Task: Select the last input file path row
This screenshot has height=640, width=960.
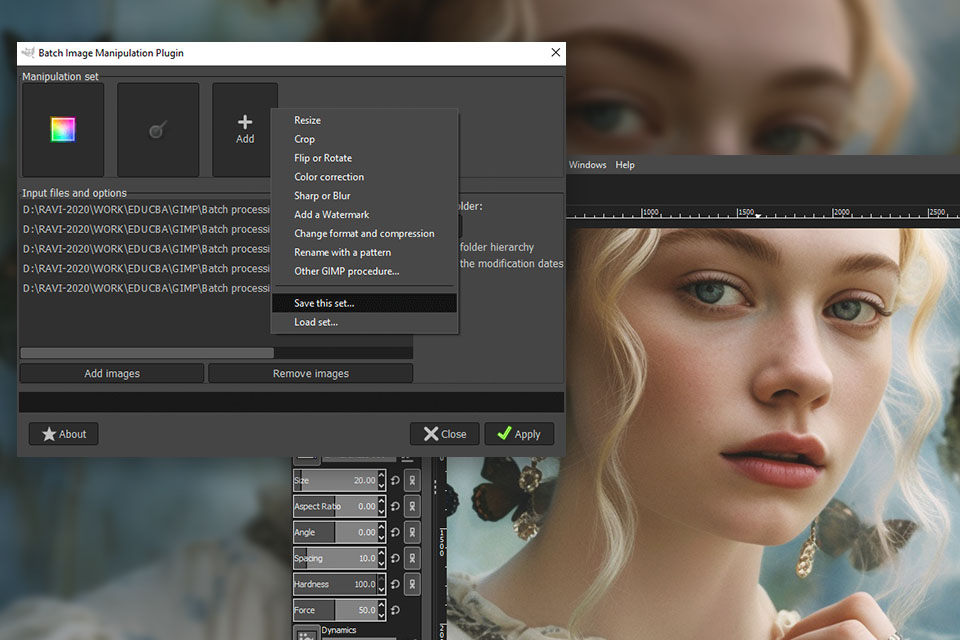Action: pyautogui.click(x=146, y=288)
